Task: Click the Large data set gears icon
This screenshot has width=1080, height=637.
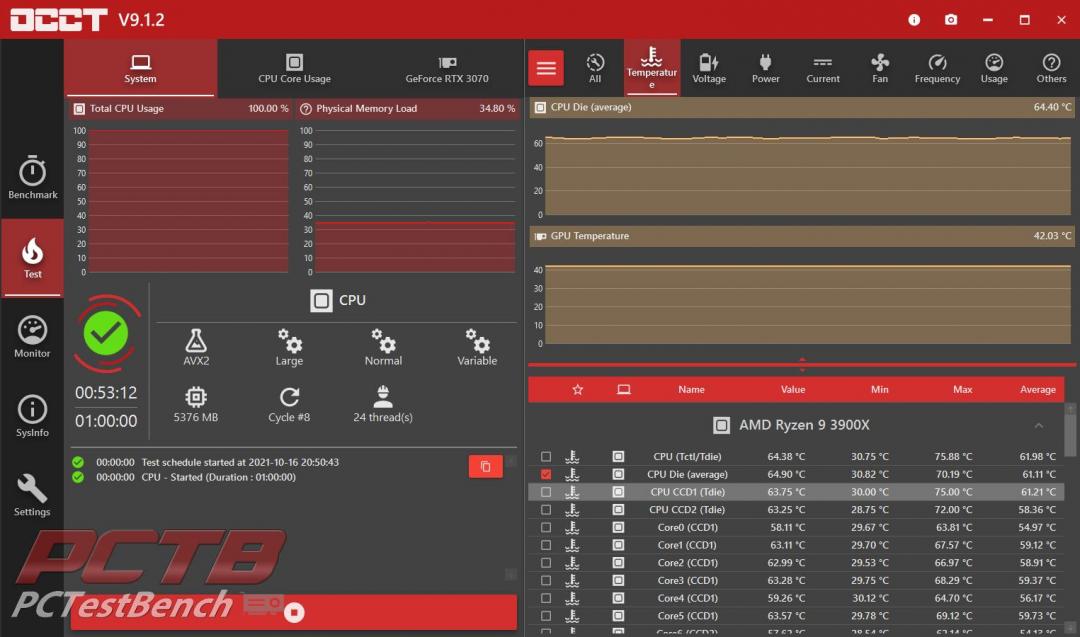Action: tap(289, 340)
